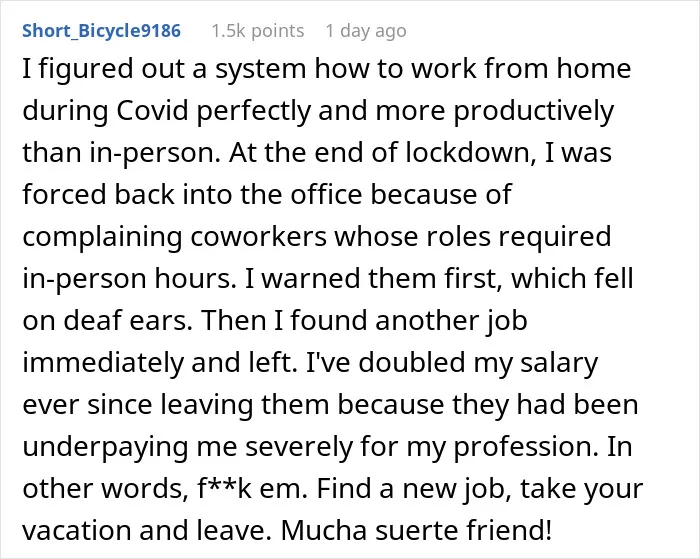This screenshot has height=559, width=700.
Task: Click the censored word f**k in comment
Action: (x=224, y=488)
